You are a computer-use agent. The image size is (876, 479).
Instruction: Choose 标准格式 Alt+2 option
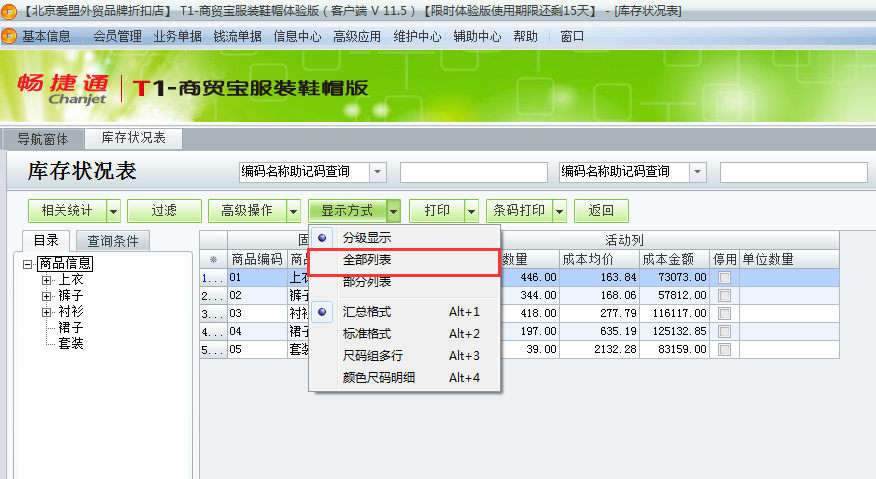[404, 334]
